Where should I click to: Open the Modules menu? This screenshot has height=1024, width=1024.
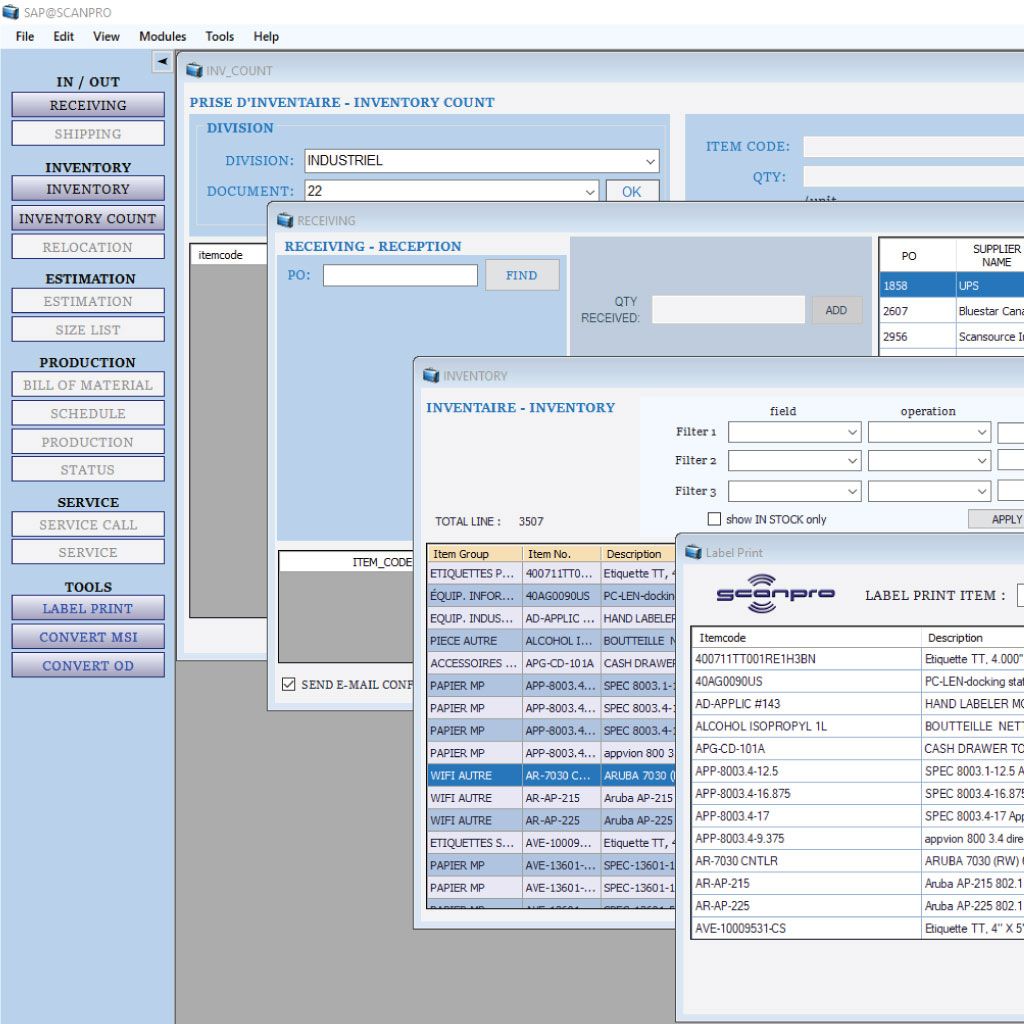(162, 36)
